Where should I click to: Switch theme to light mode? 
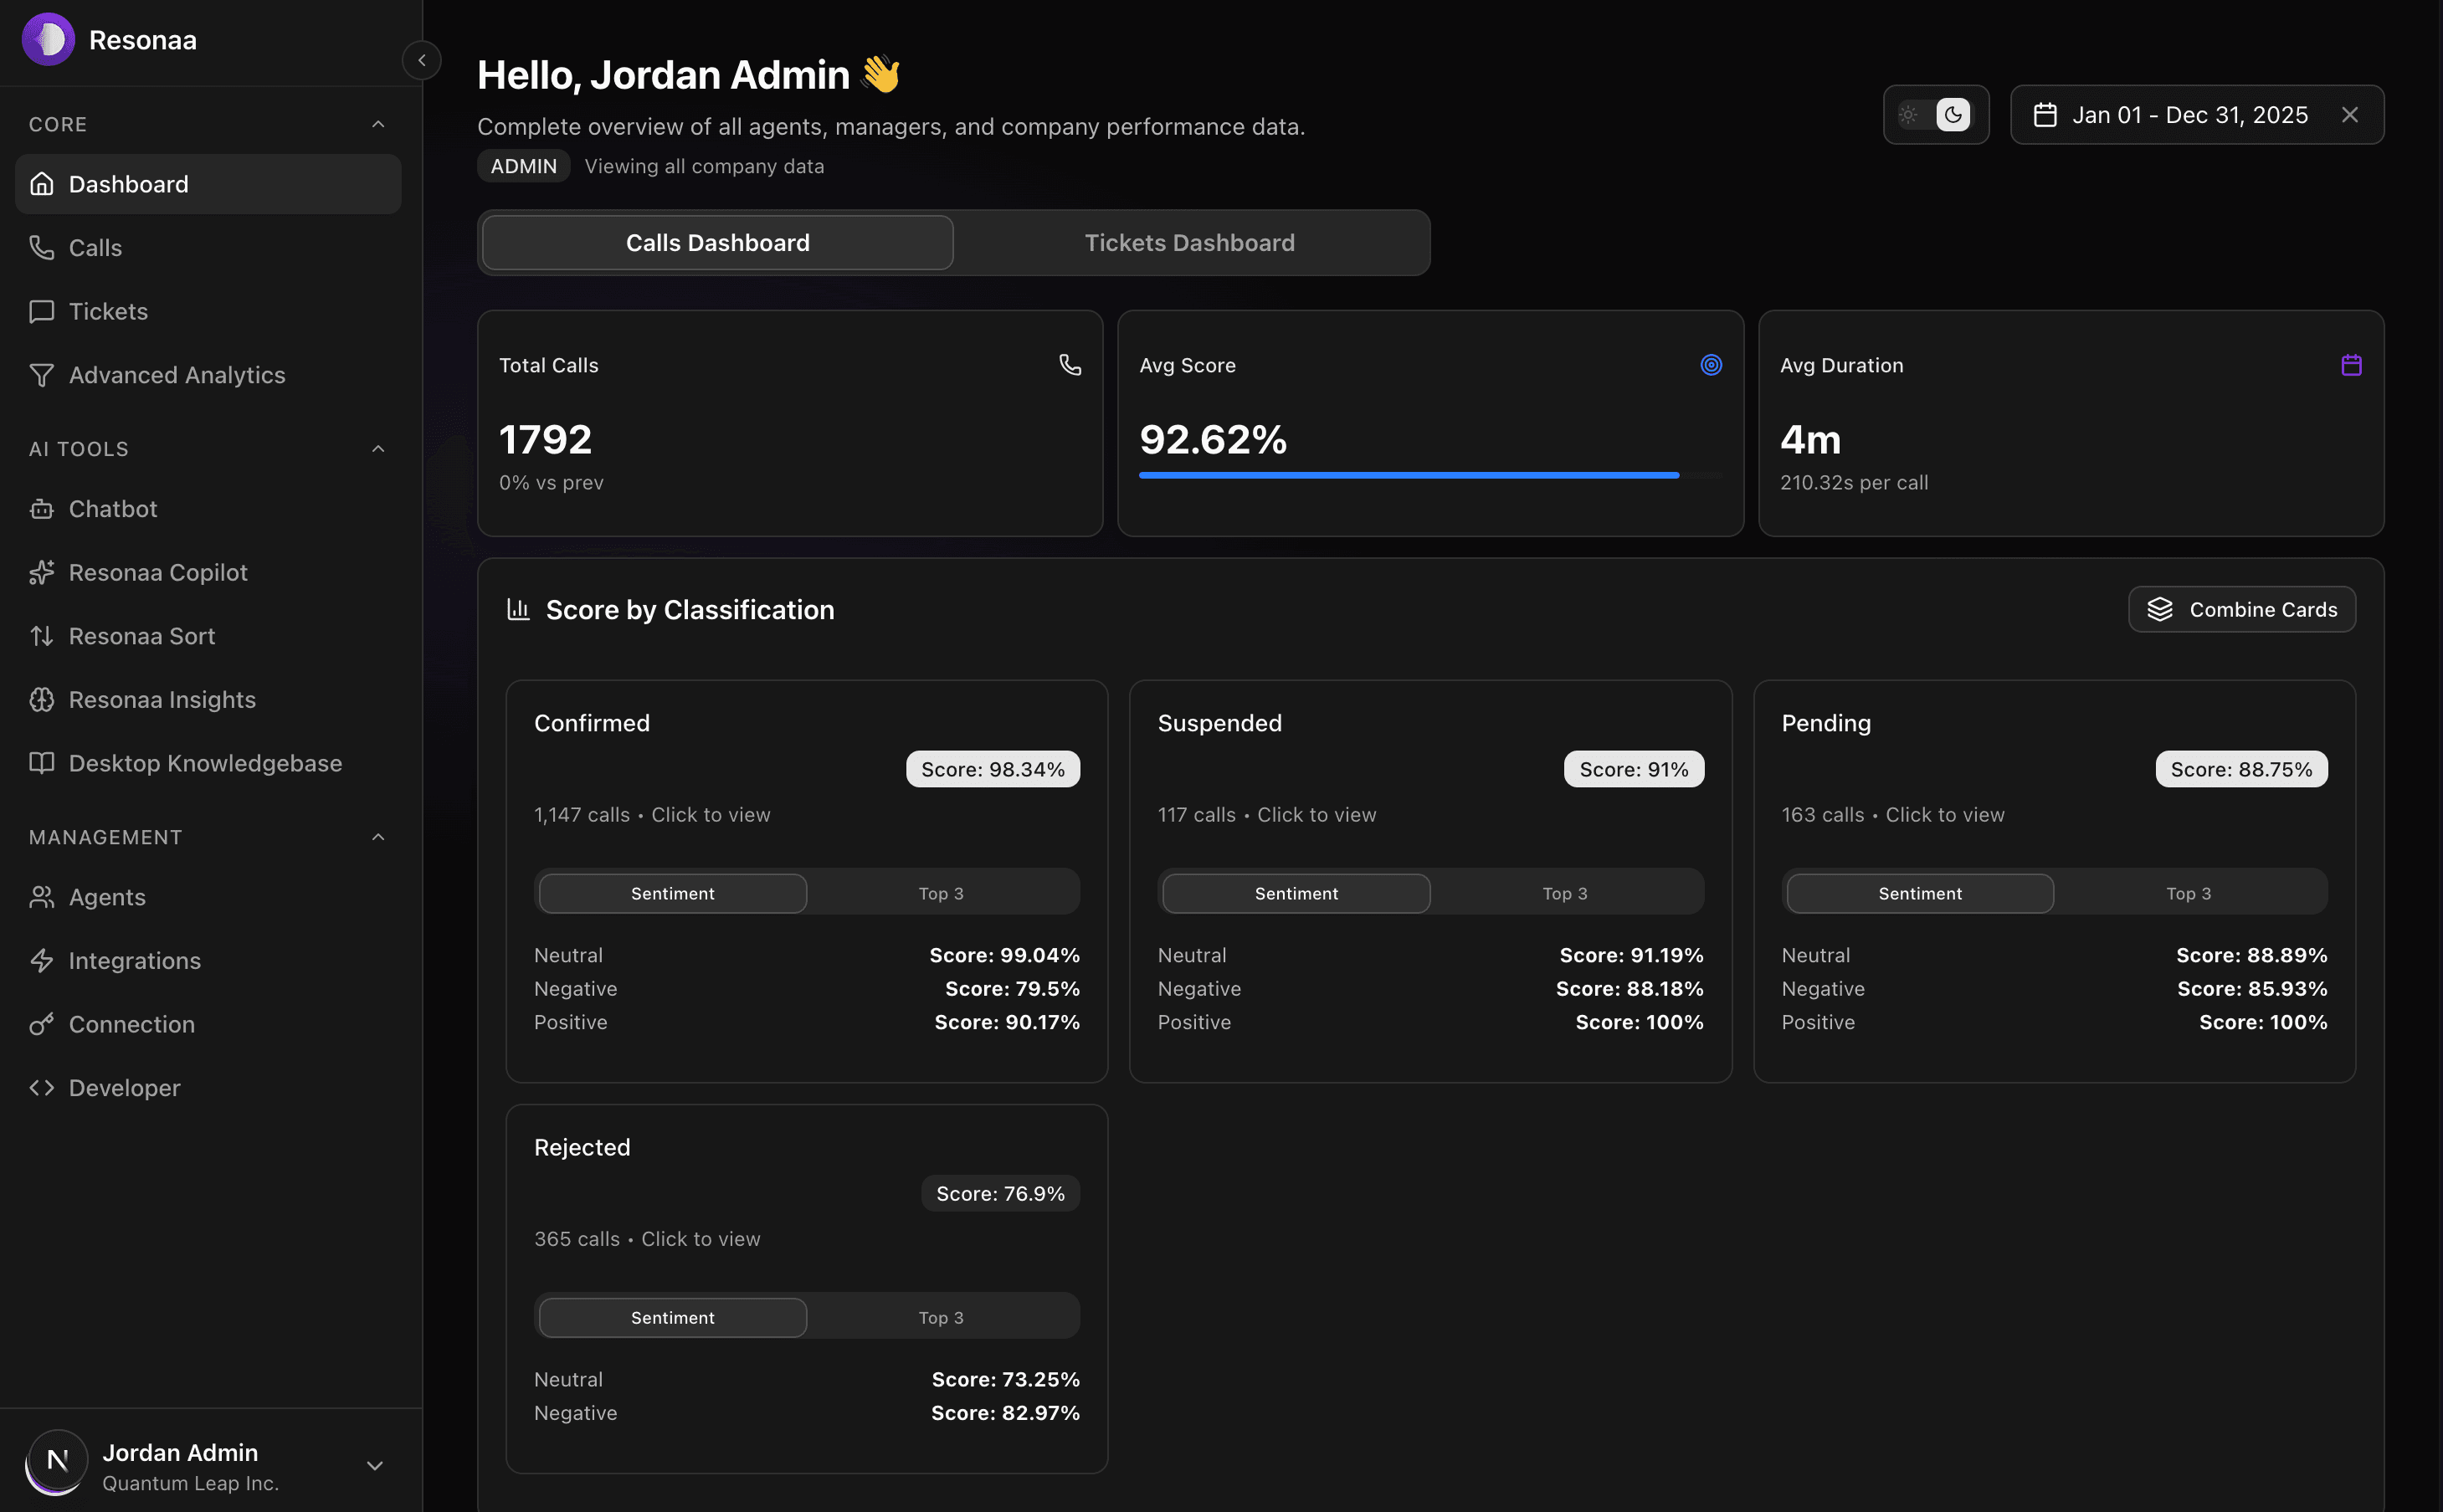pos(1911,115)
